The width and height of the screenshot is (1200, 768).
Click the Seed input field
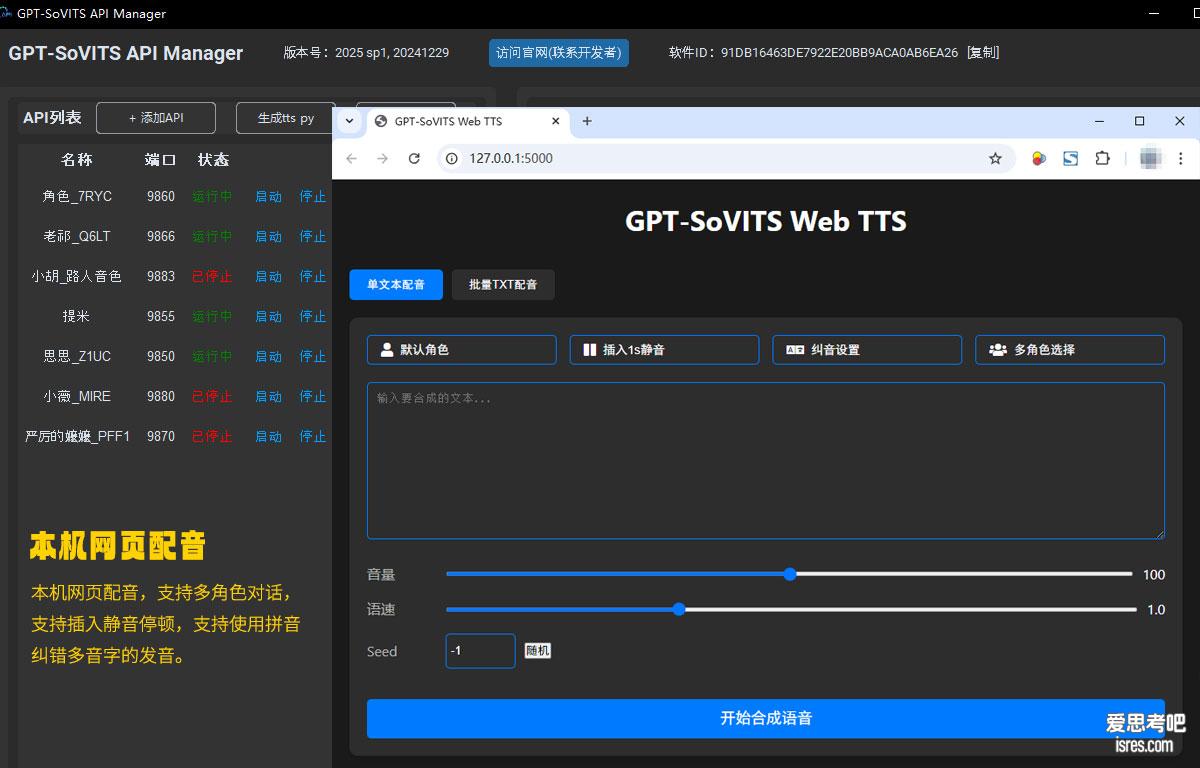click(x=481, y=651)
